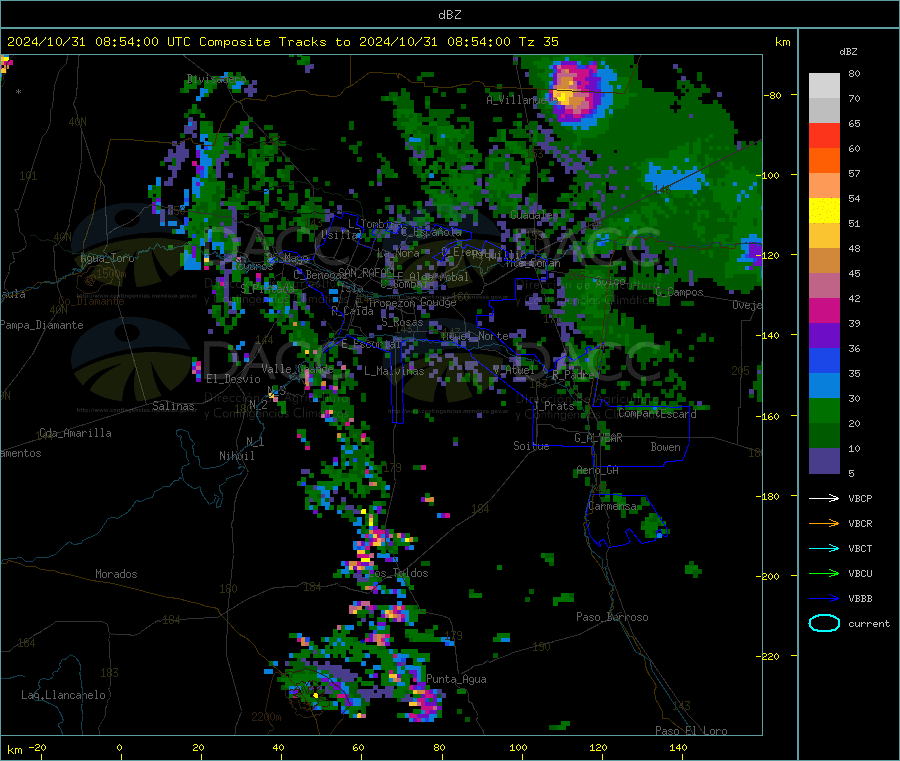Click the white VBCP arrow legend icon

824,498
